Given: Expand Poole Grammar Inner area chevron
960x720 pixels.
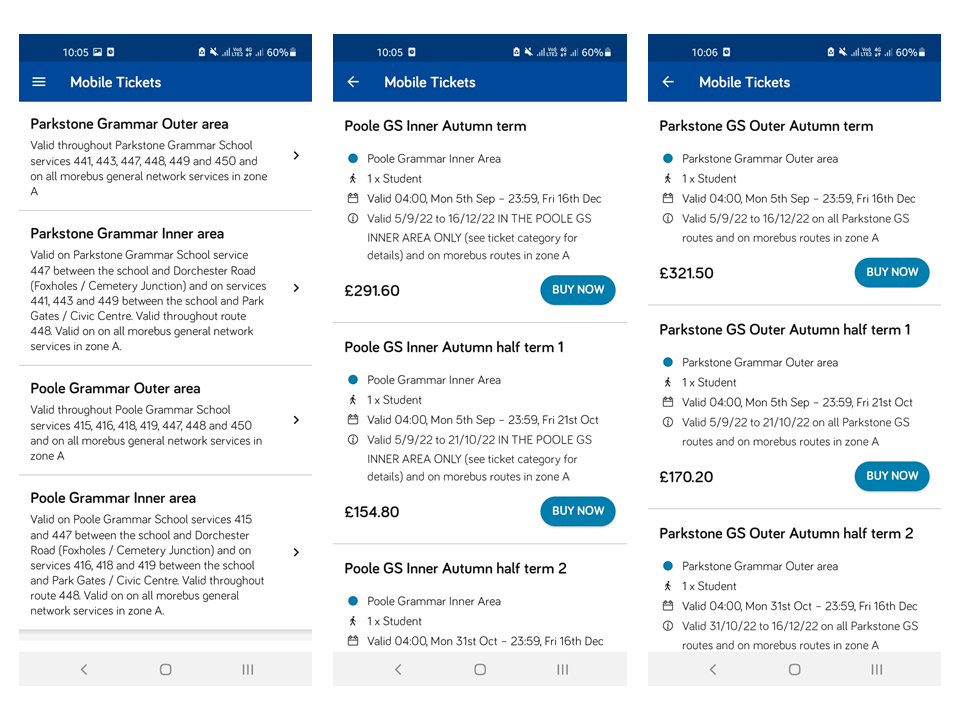Looking at the screenshot, I should [296, 552].
